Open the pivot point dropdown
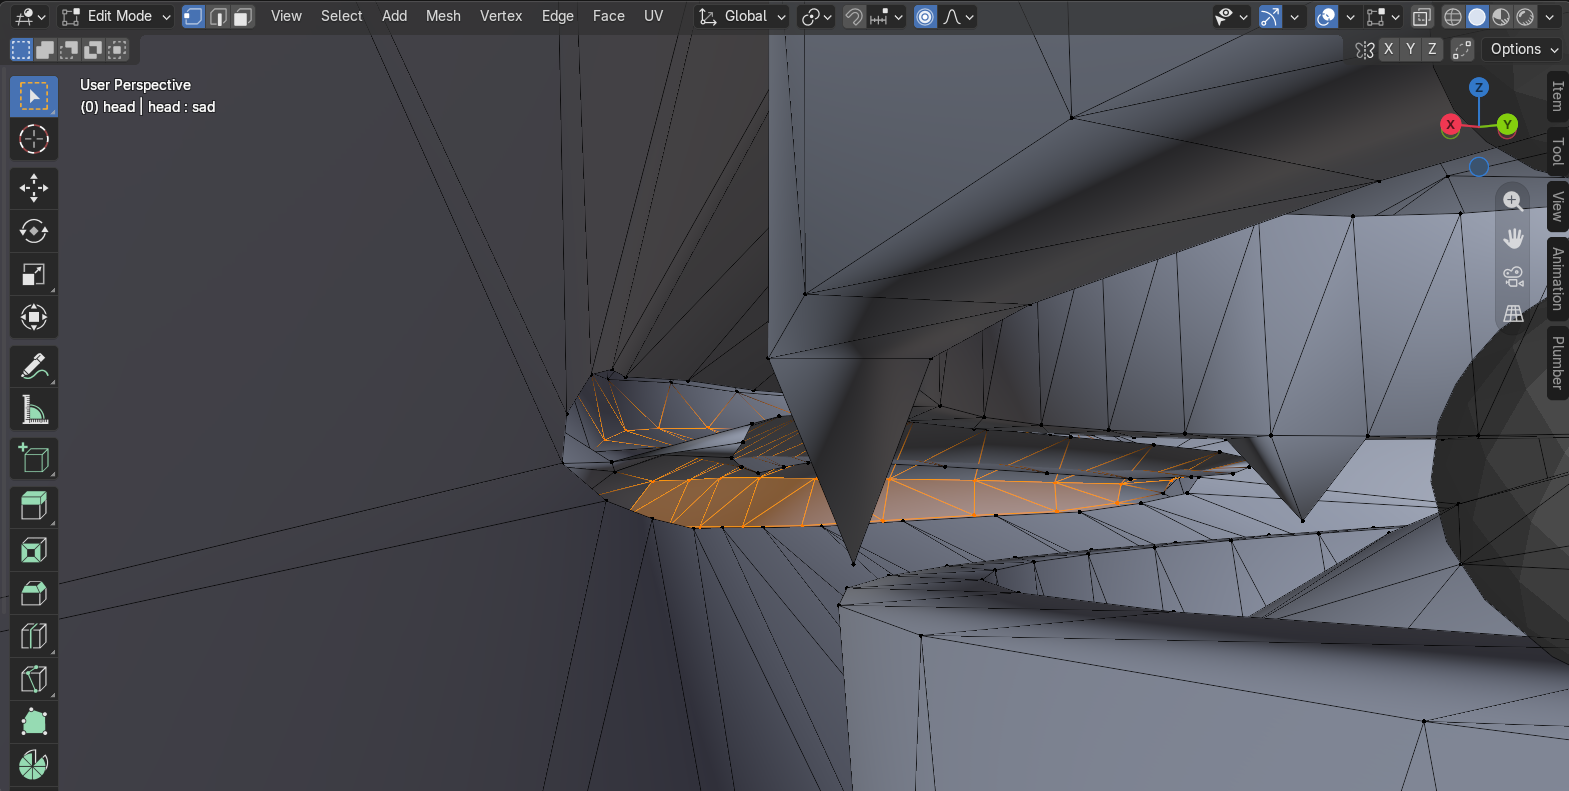 tap(817, 17)
